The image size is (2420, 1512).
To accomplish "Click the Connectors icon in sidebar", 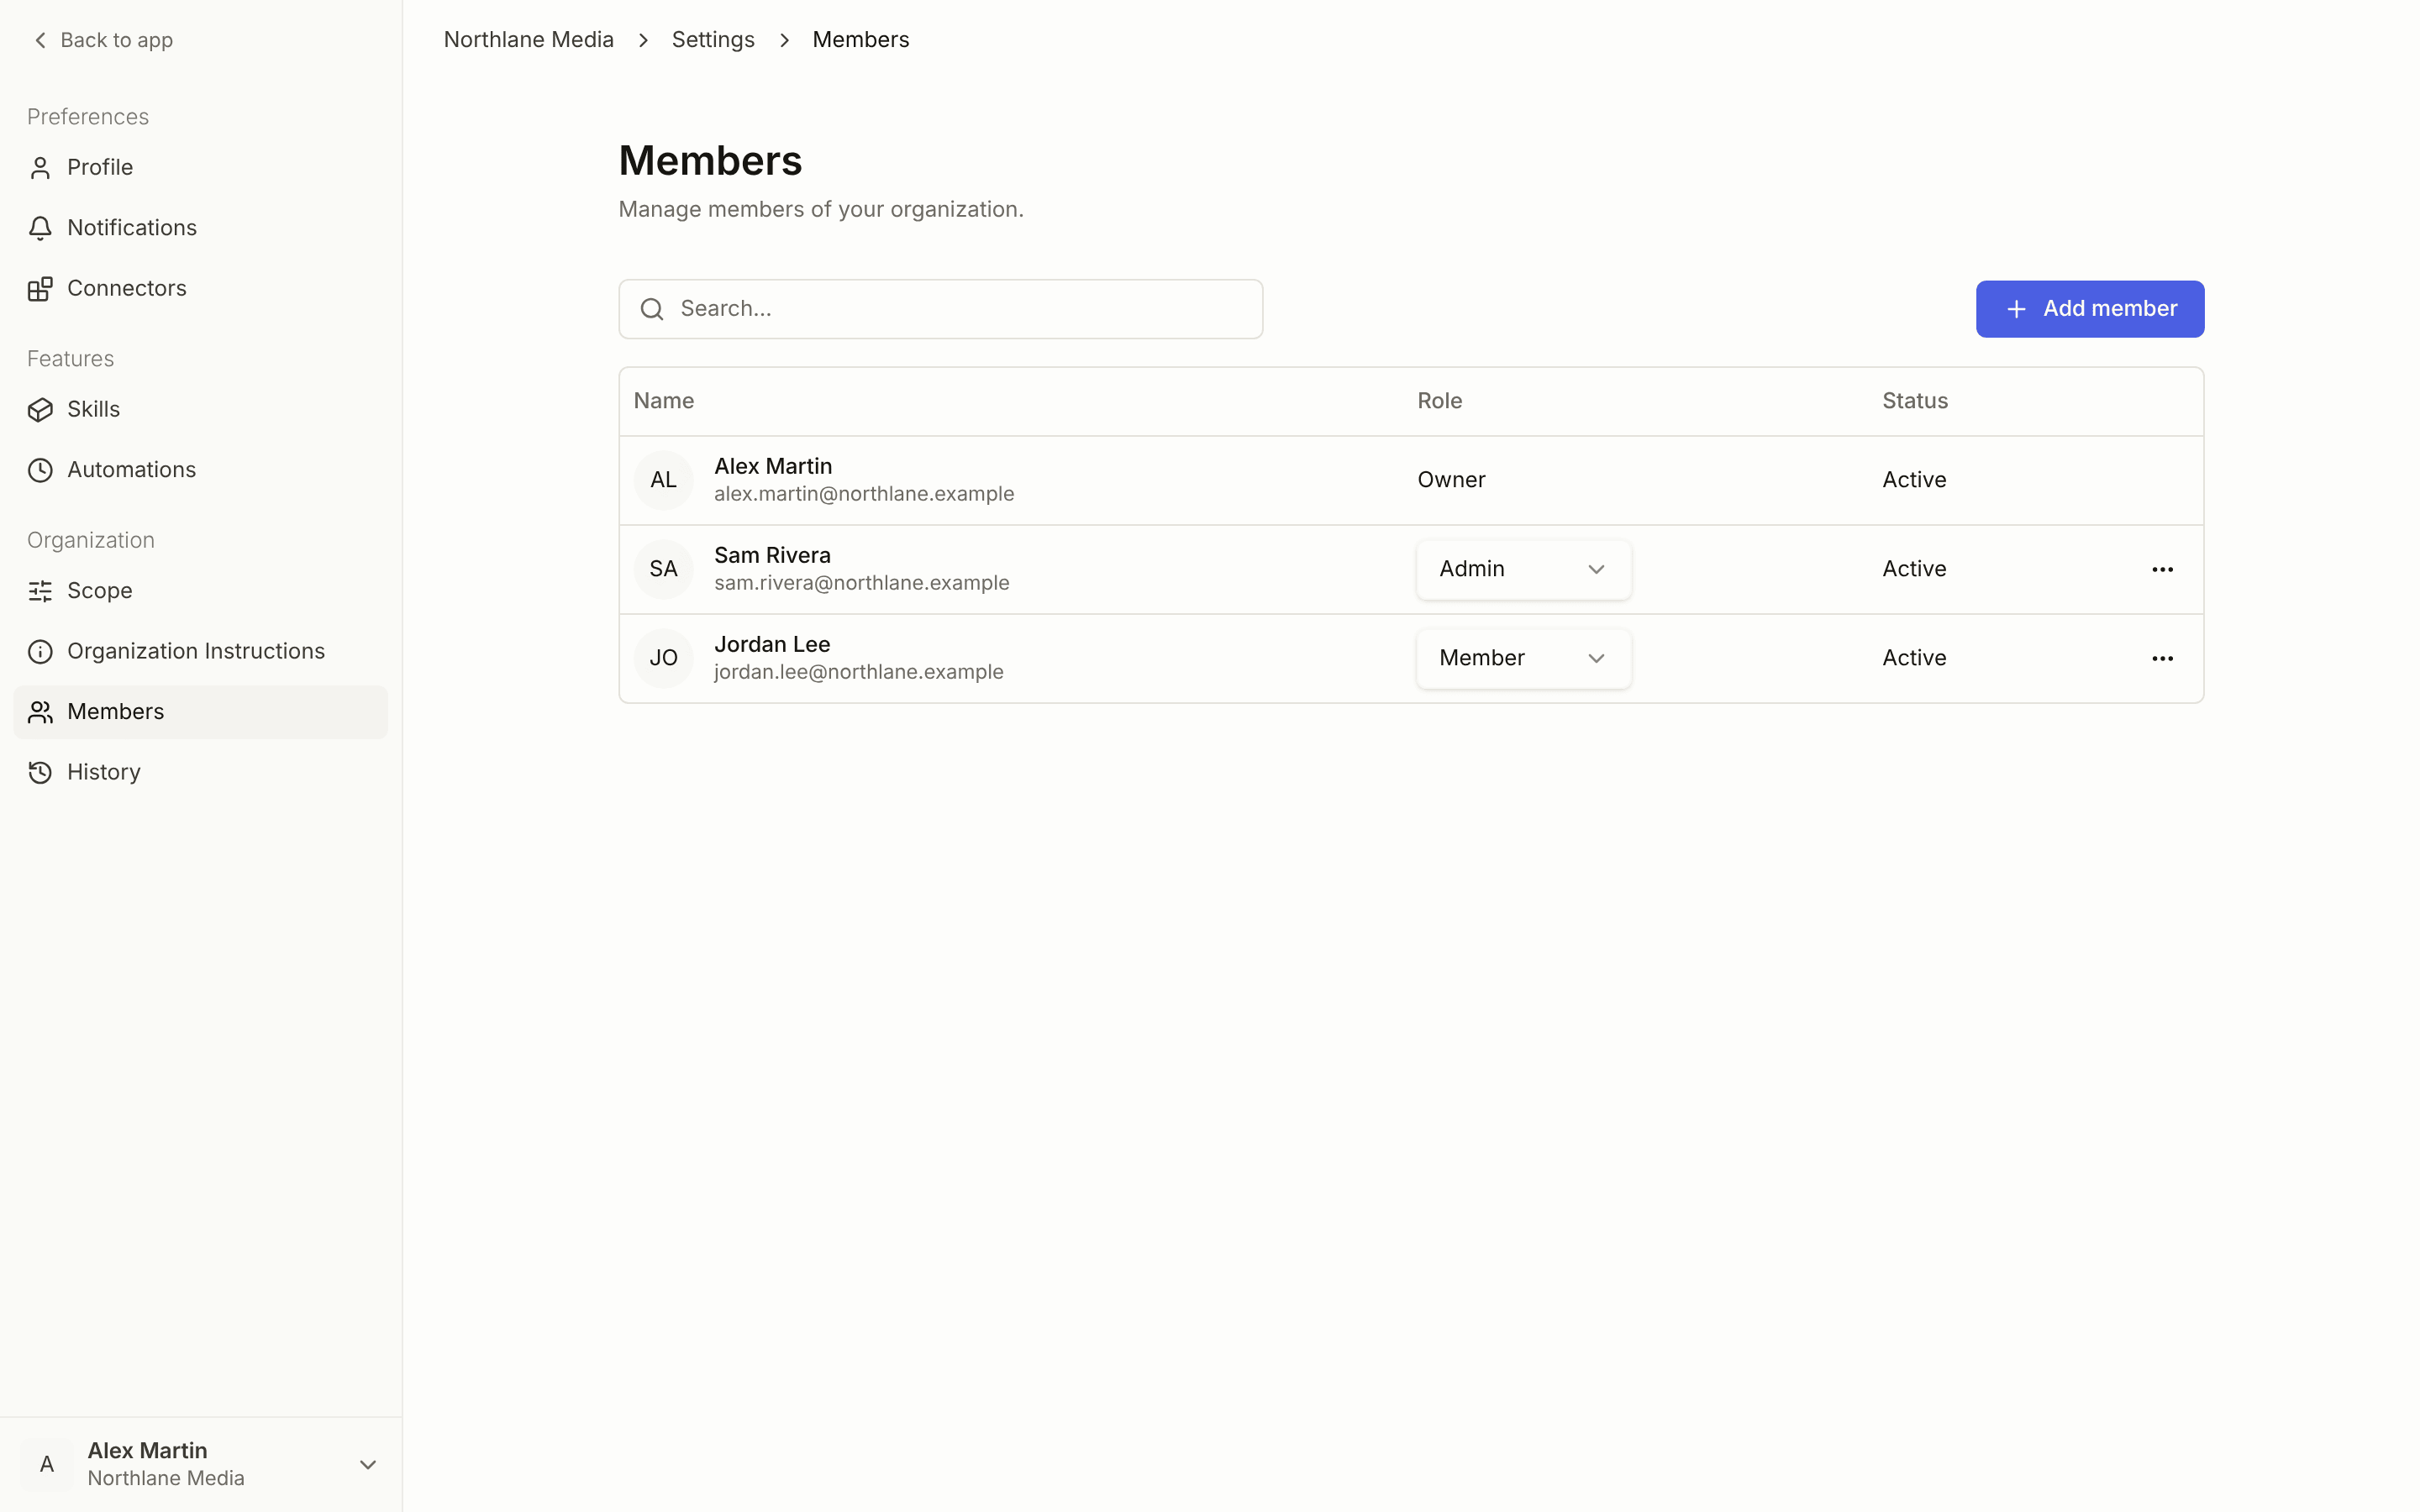I will [x=40, y=289].
